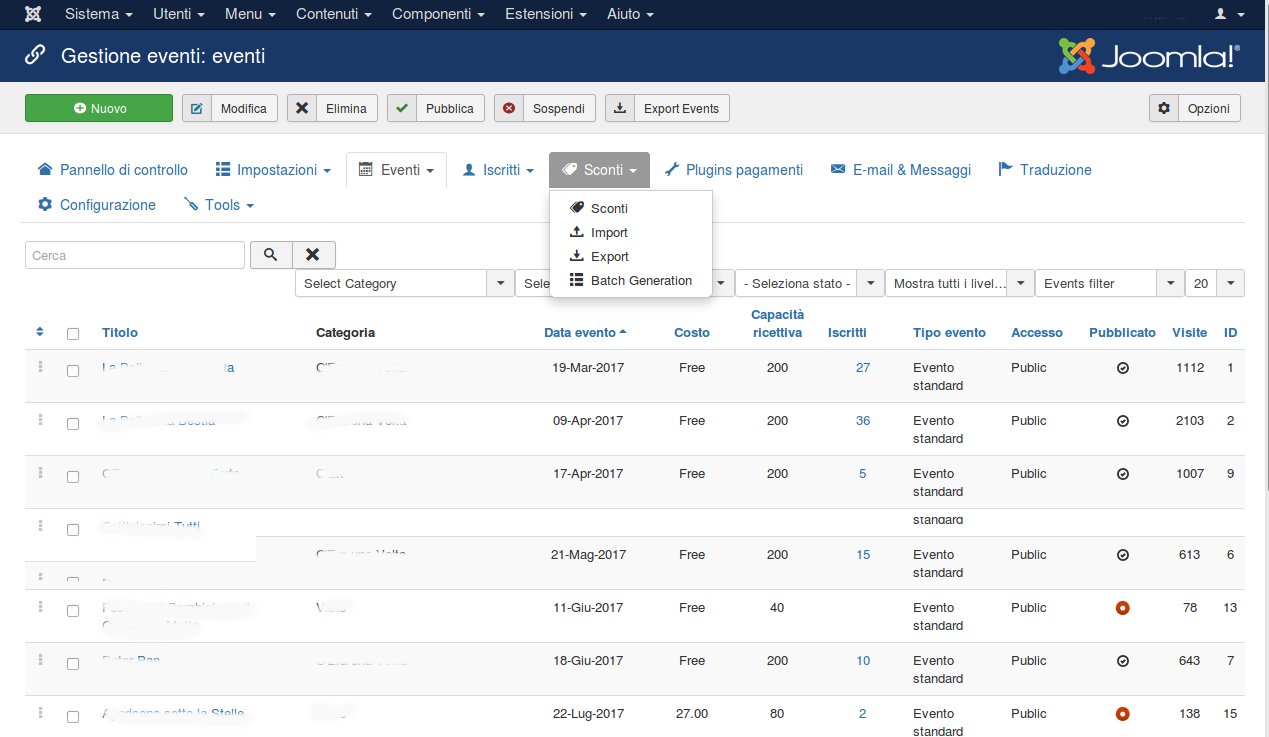The height and width of the screenshot is (737, 1269).
Task: Expand the Events filter dropdown
Action: 1109,284
